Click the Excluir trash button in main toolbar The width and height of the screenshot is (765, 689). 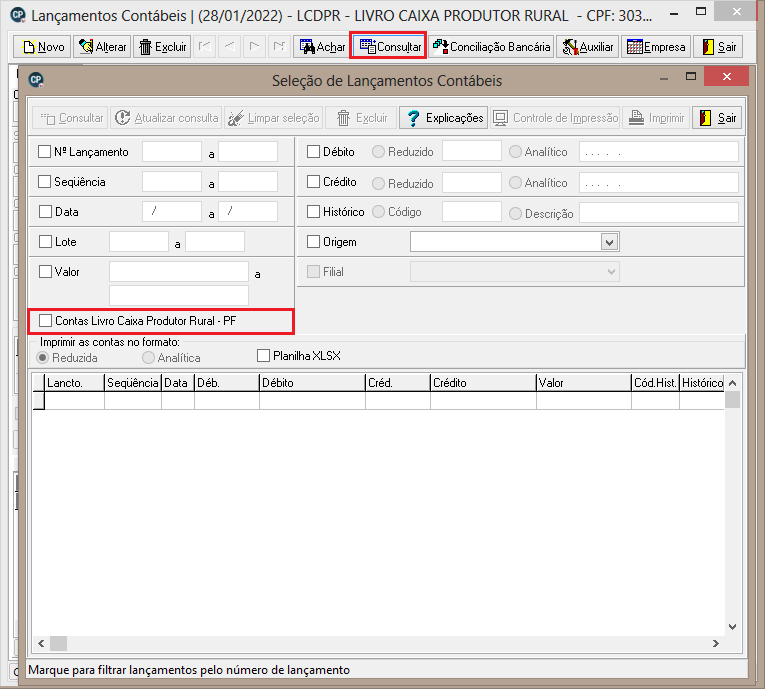(162, 47)
